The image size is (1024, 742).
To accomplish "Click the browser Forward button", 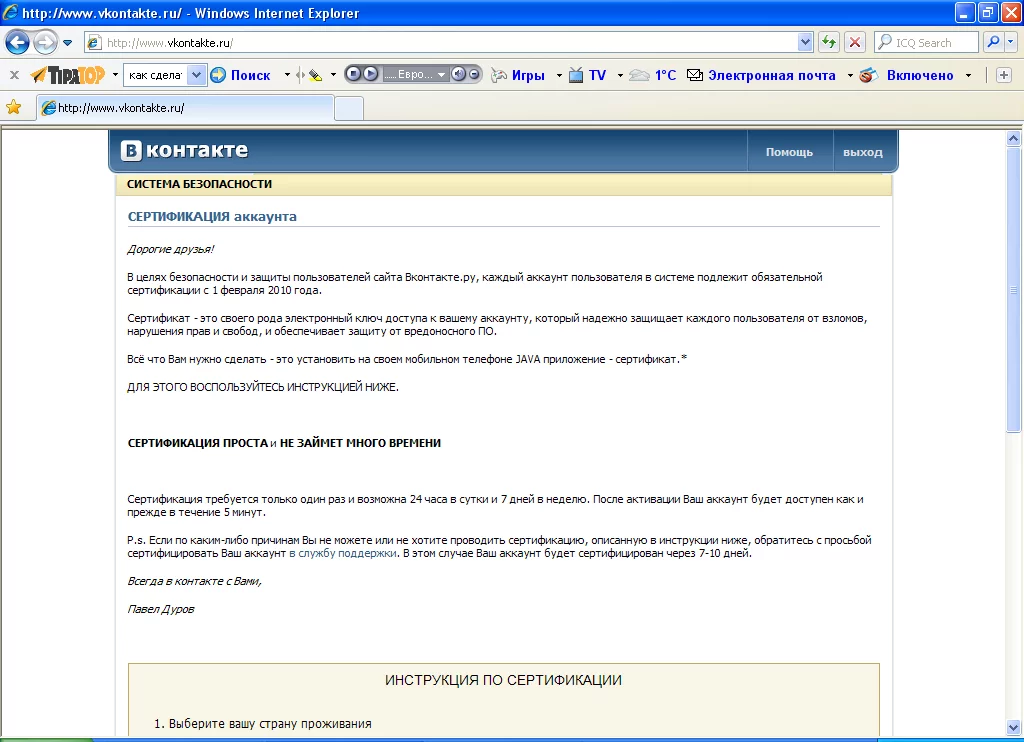I will (45, 42).
